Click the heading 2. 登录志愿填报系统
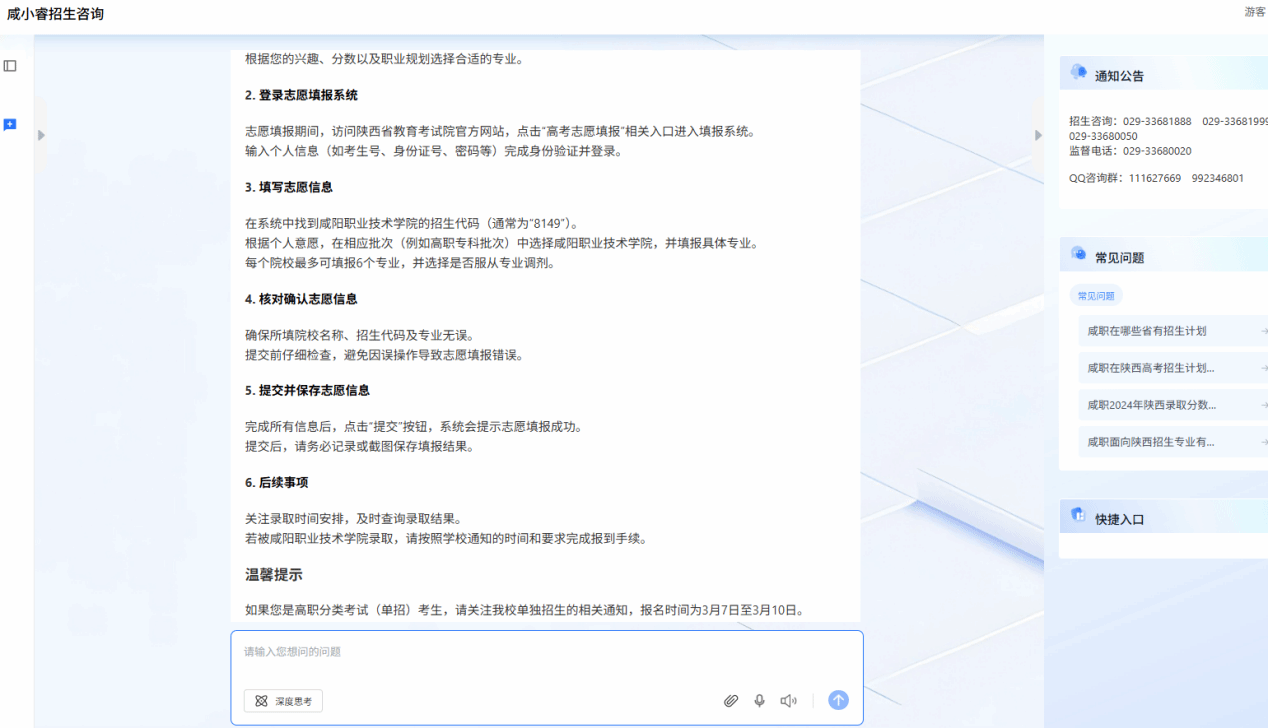The image size is (1268, 728). click(301, 95)
